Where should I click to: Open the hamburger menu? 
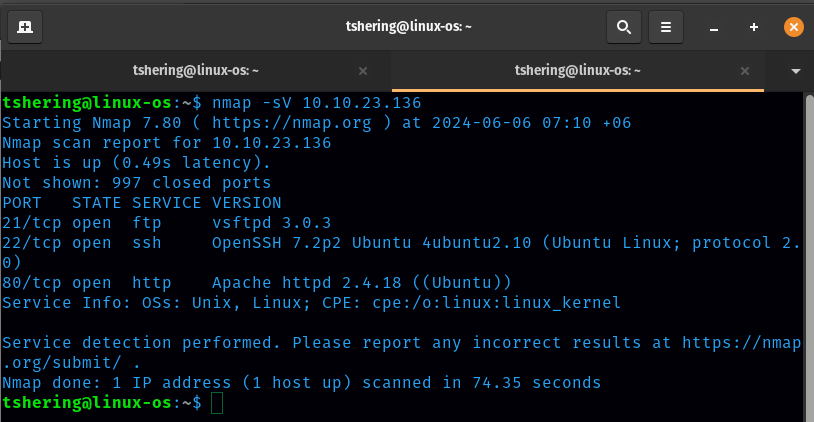tap(667, 27)
